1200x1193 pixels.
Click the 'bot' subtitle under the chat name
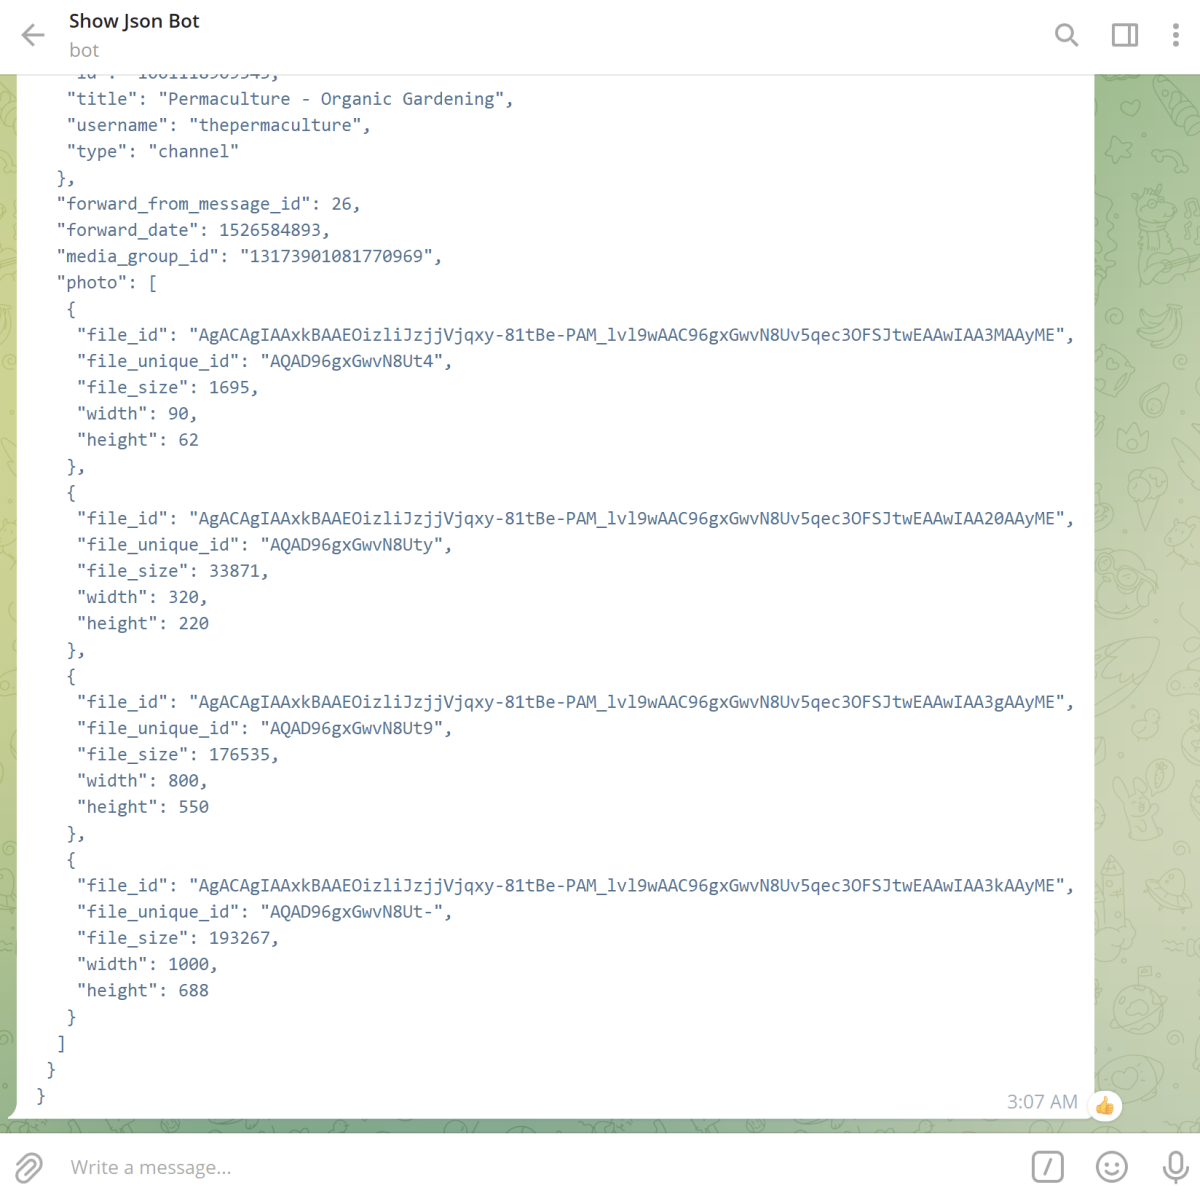click(84, 50)
